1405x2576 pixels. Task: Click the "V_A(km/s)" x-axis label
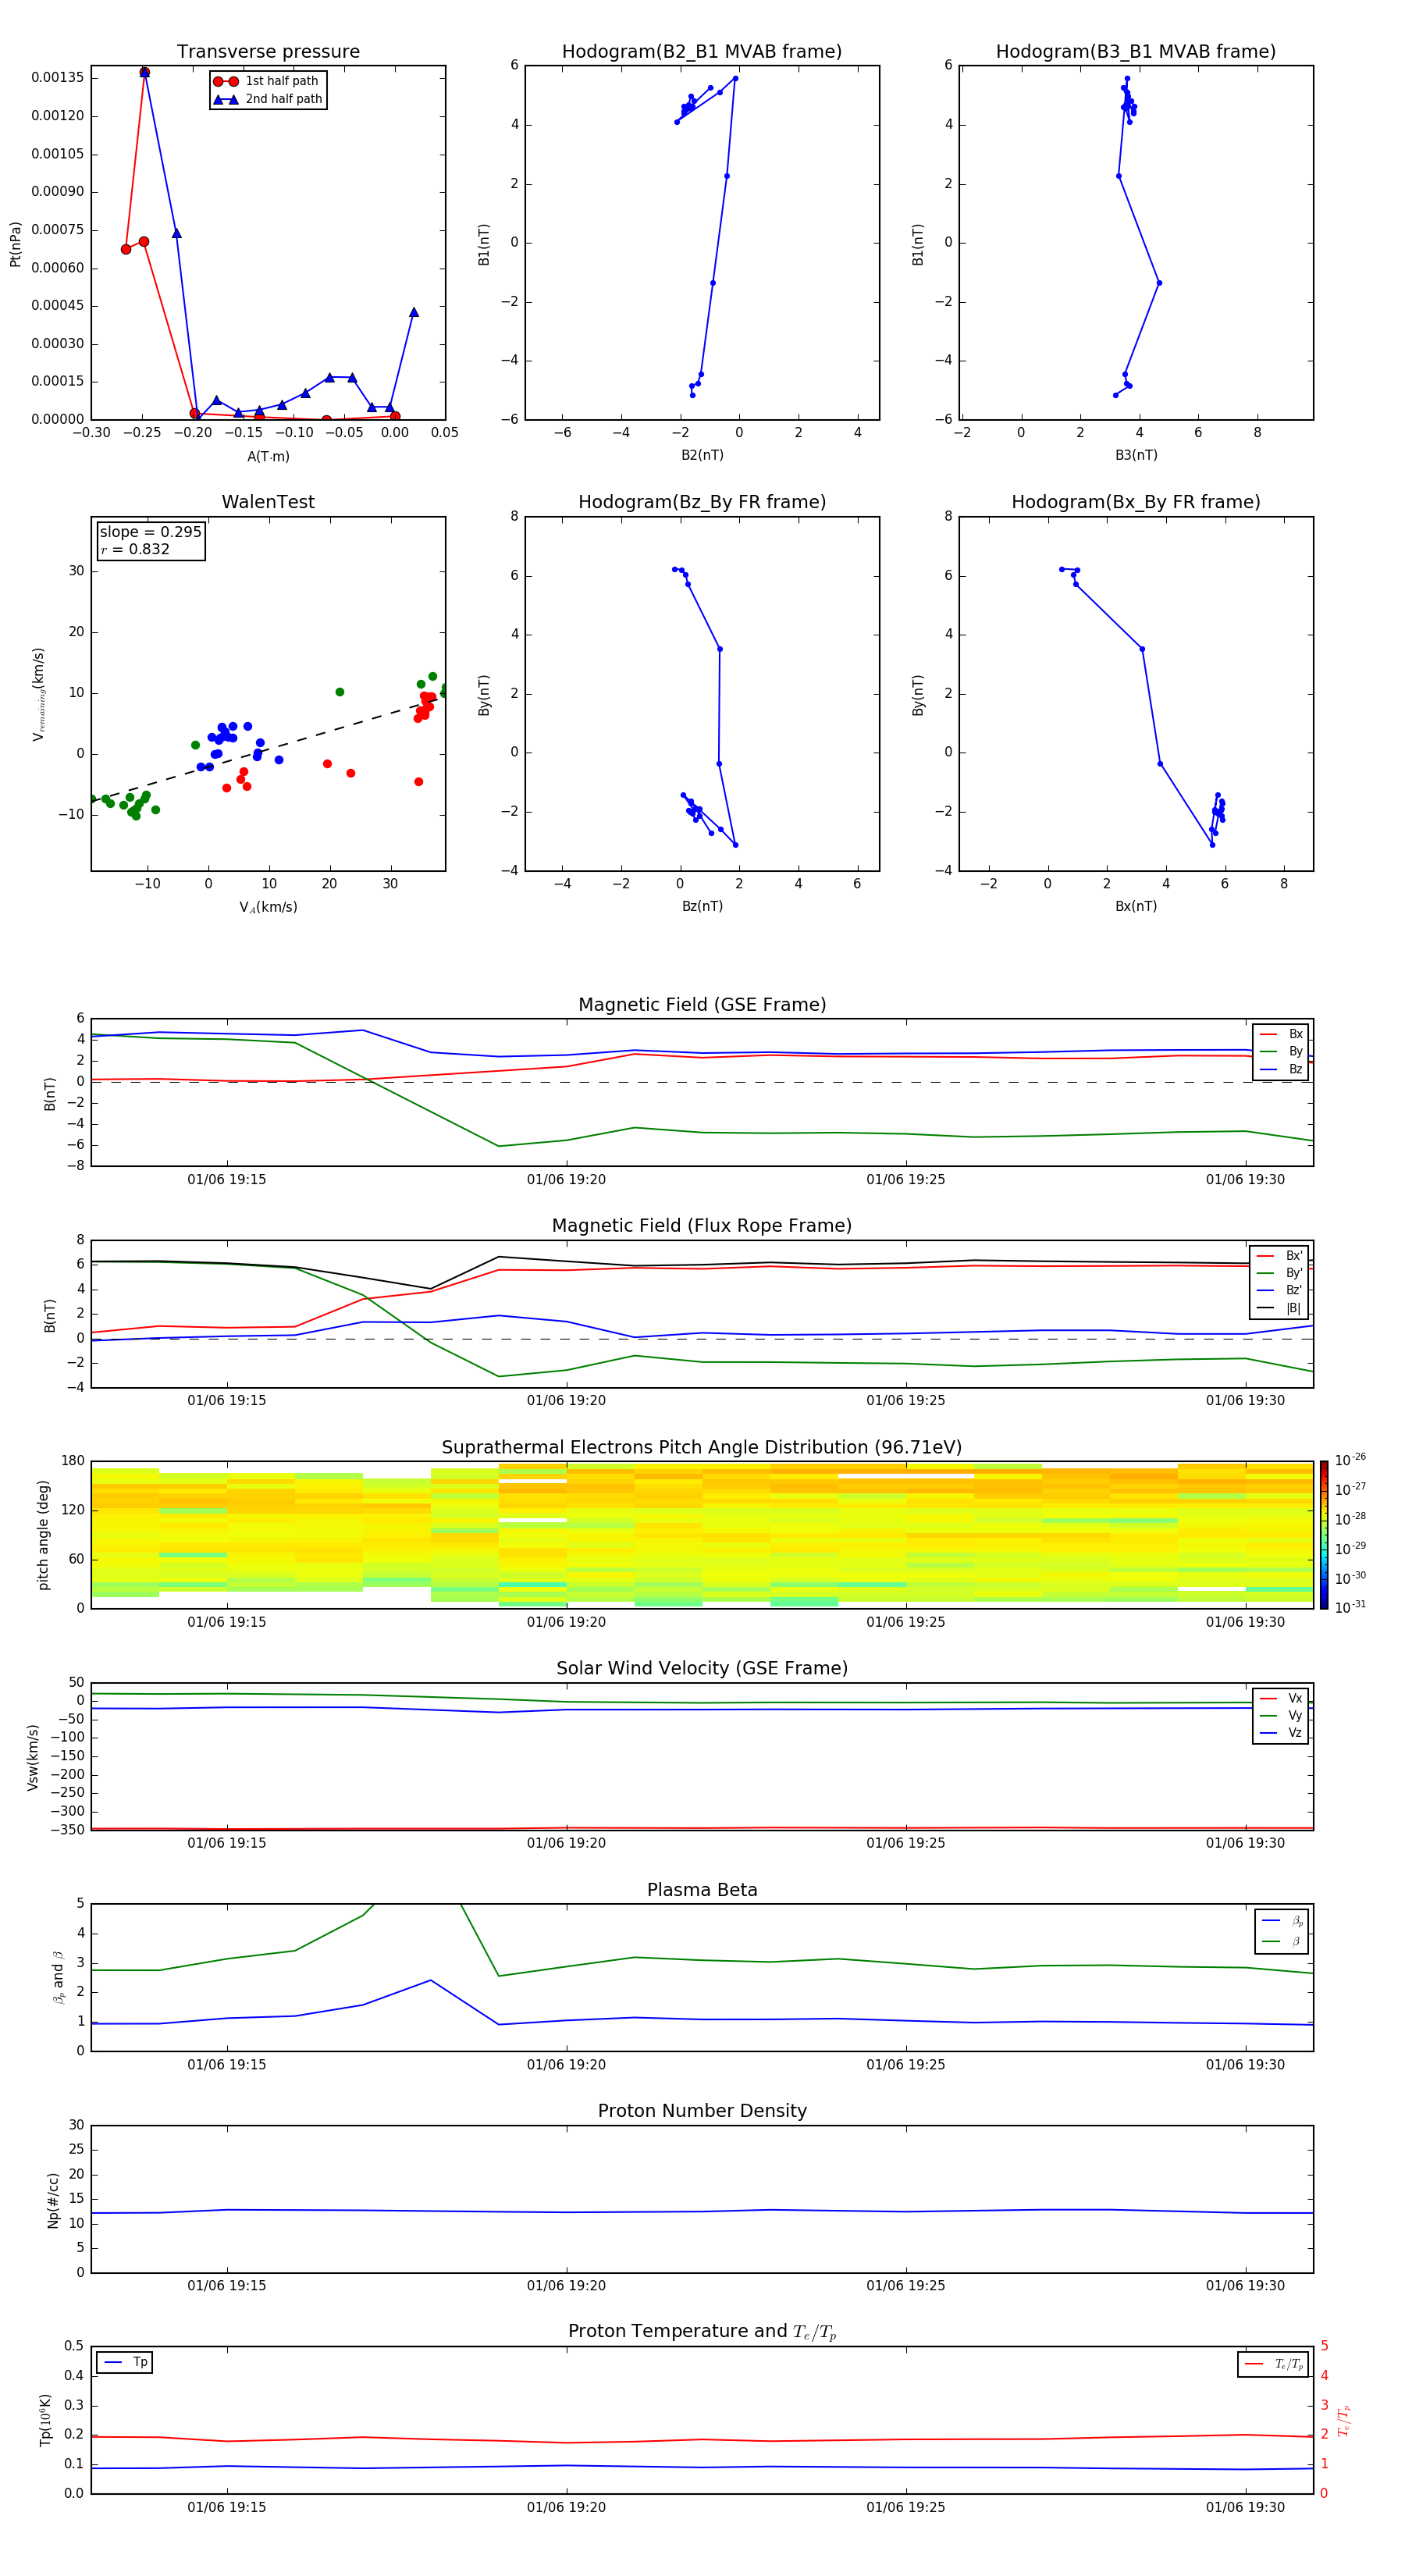[268, 908]
